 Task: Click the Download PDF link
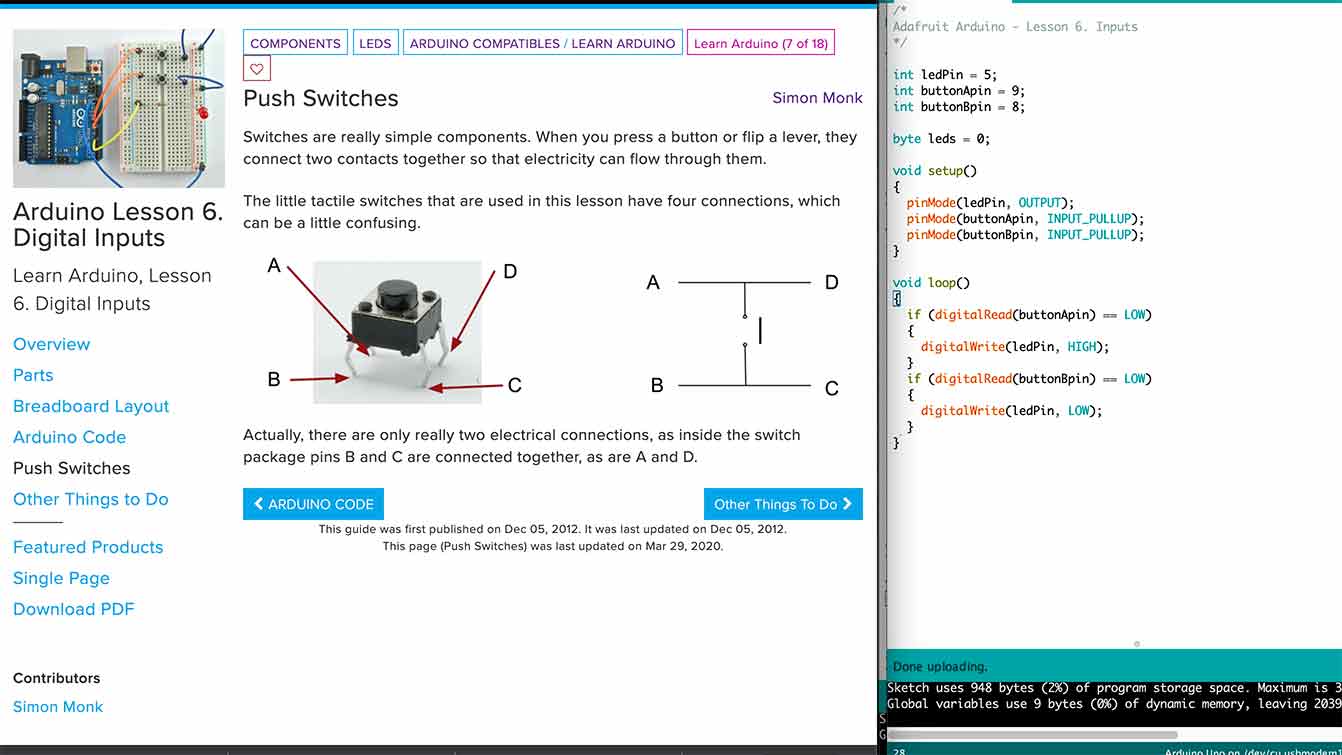[74, 609]
